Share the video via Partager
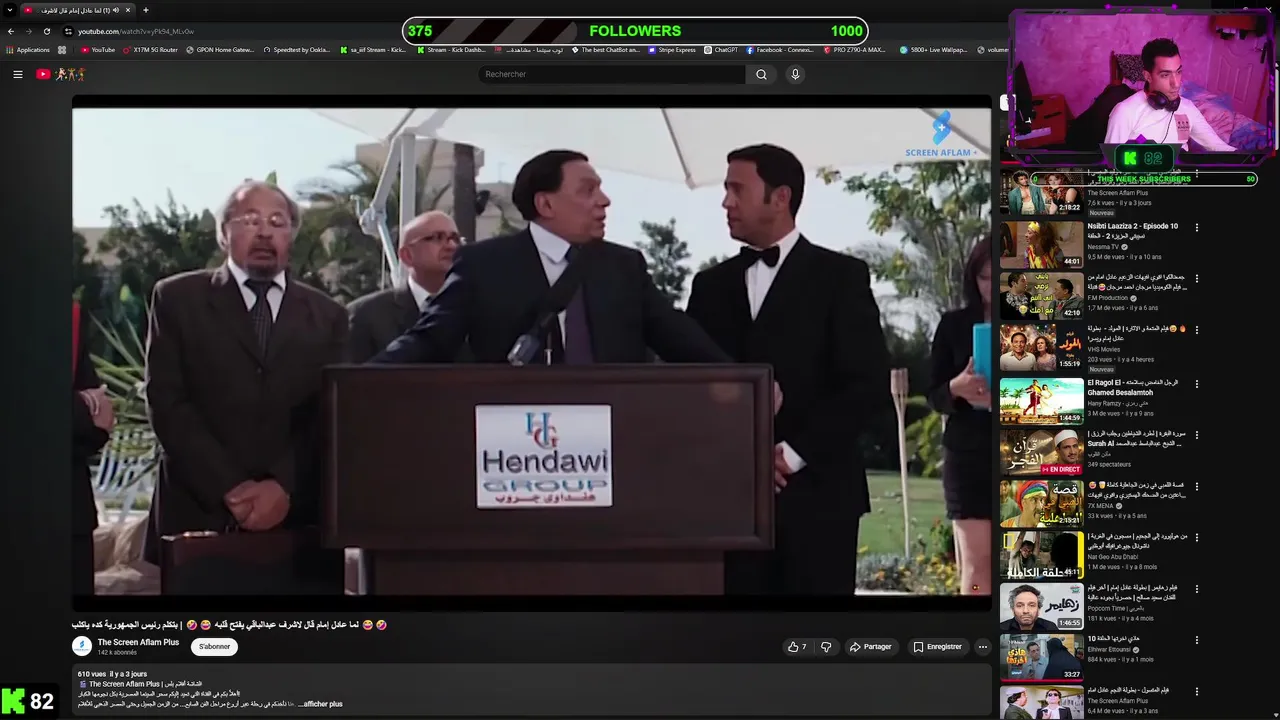The height and width of the screenshot is (720, 1280). pyautogui.click(x=870, y=647)
